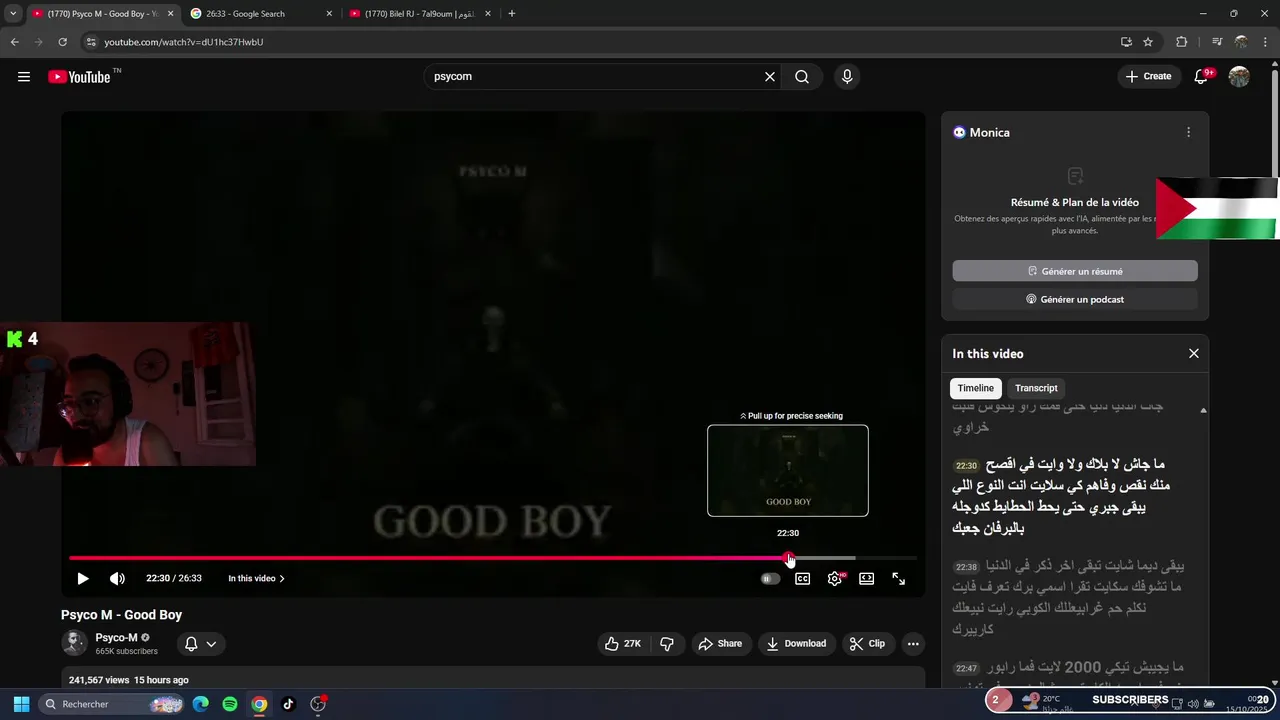This screenshot has height=720, width=1280.
Task: Open player settings gear
Action: click(835, 578)
